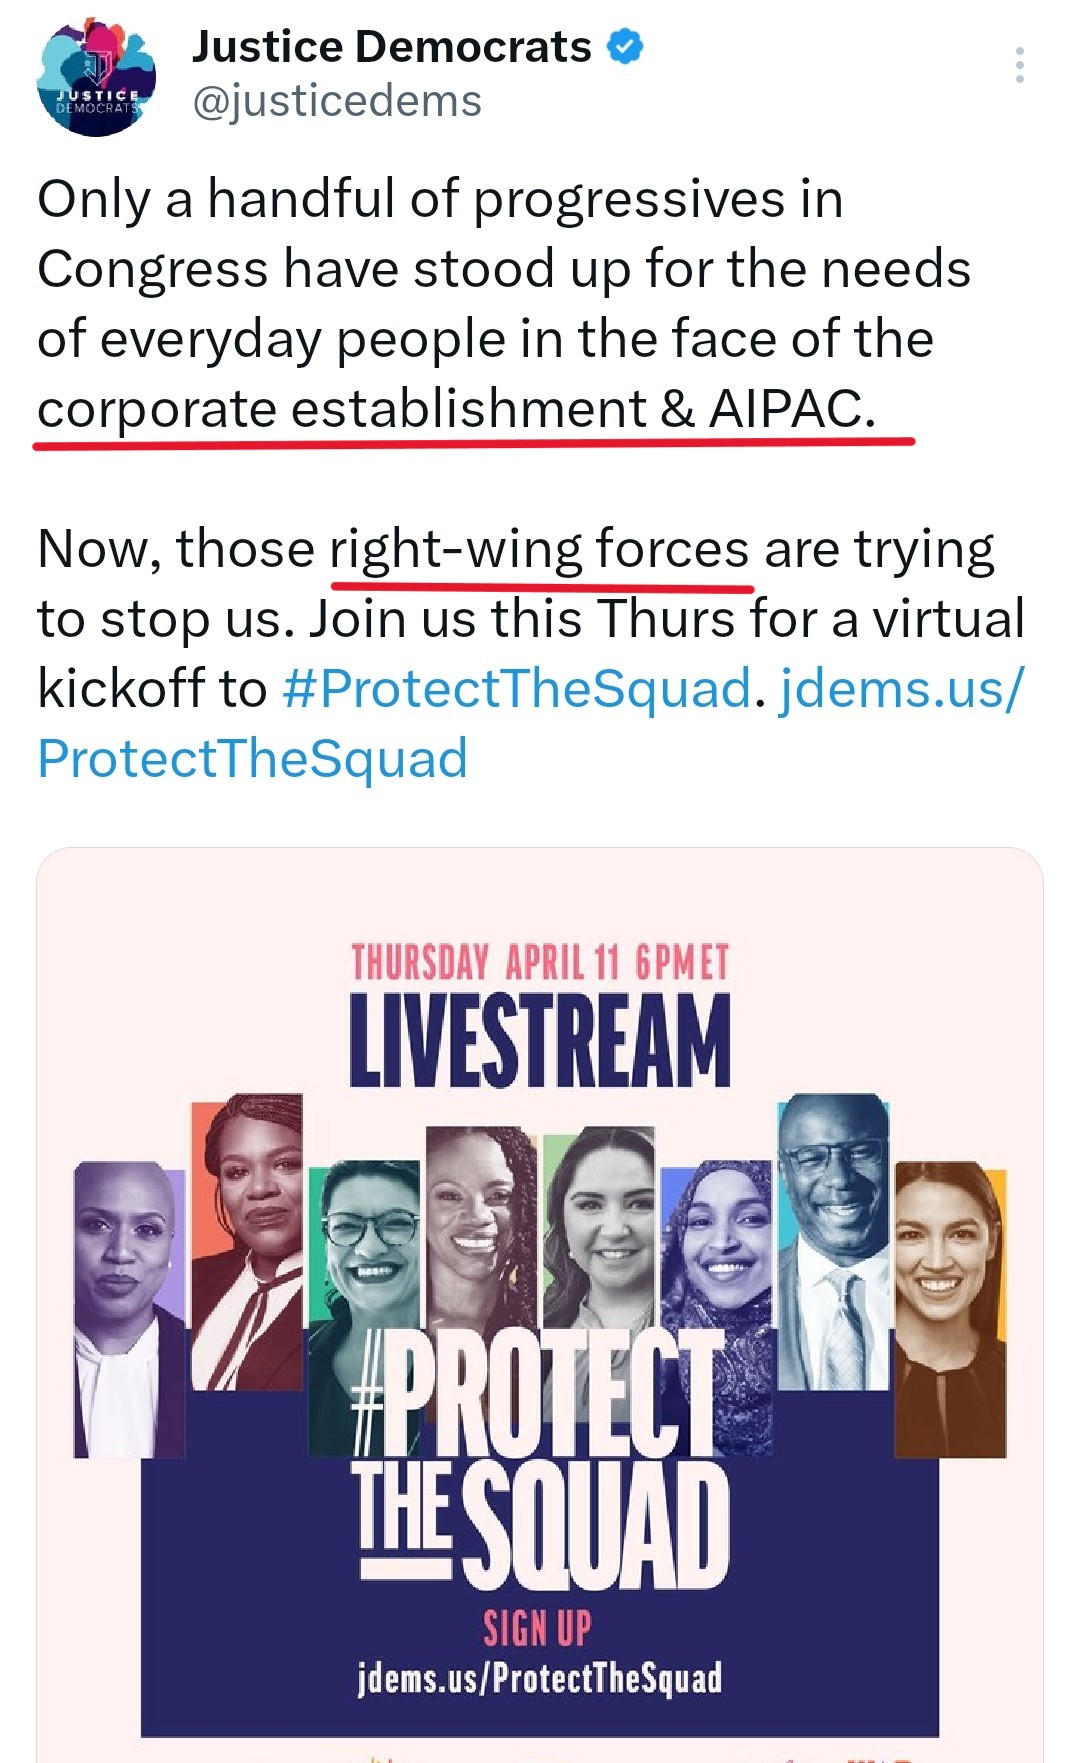Tap the LIVESTREAM headline in the image

tap(540, 1041)
